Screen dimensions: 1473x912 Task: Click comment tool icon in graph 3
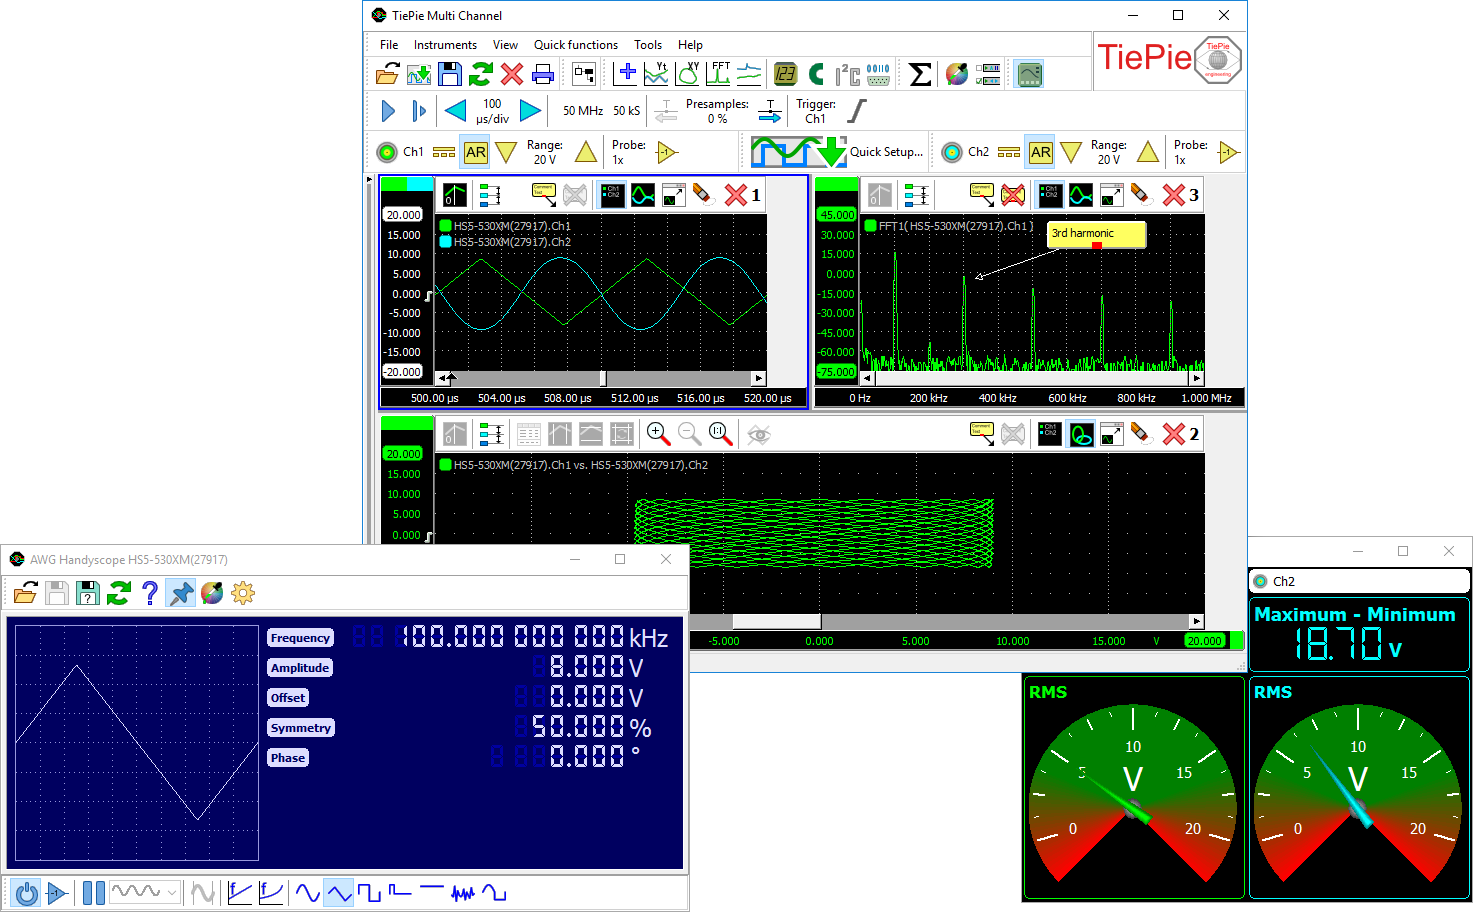click(x=982, y=195)
